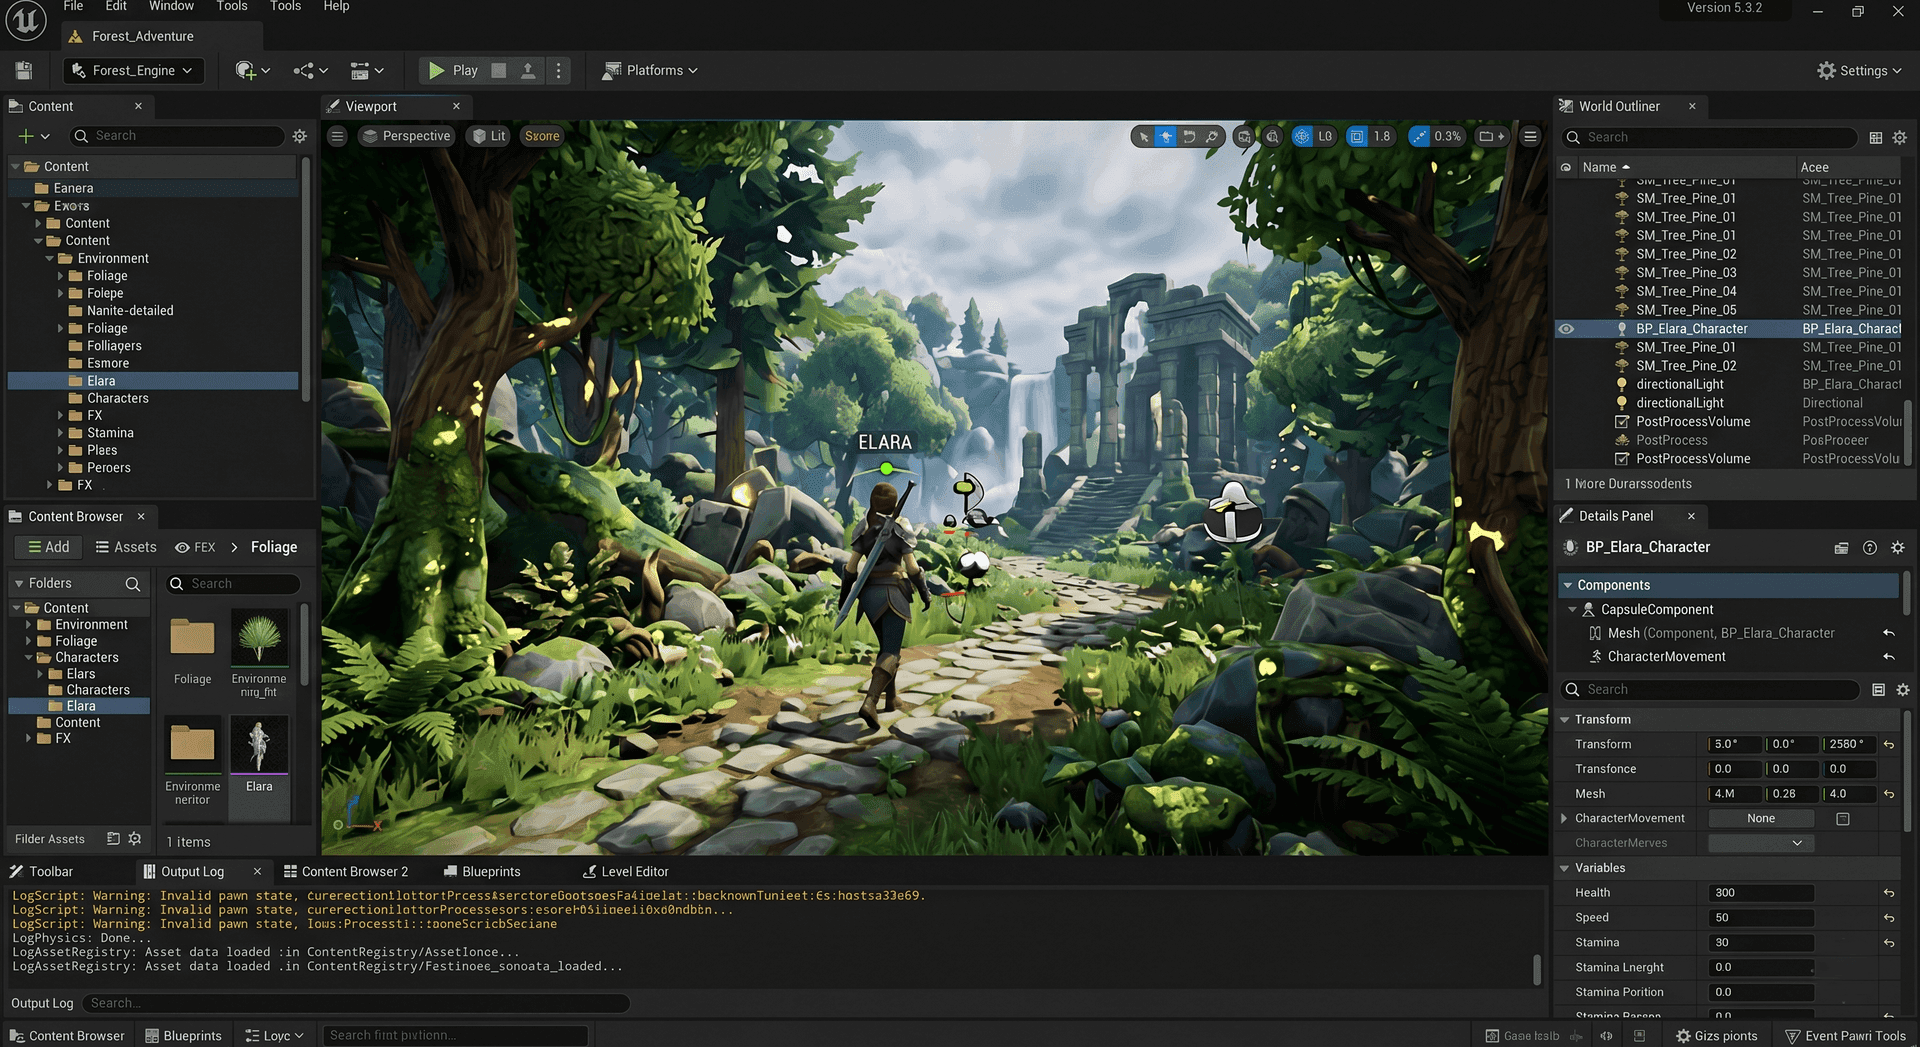Switch to the Blueprints bottom tab
Viewport: 1920px width, 1047px height.
482,872
